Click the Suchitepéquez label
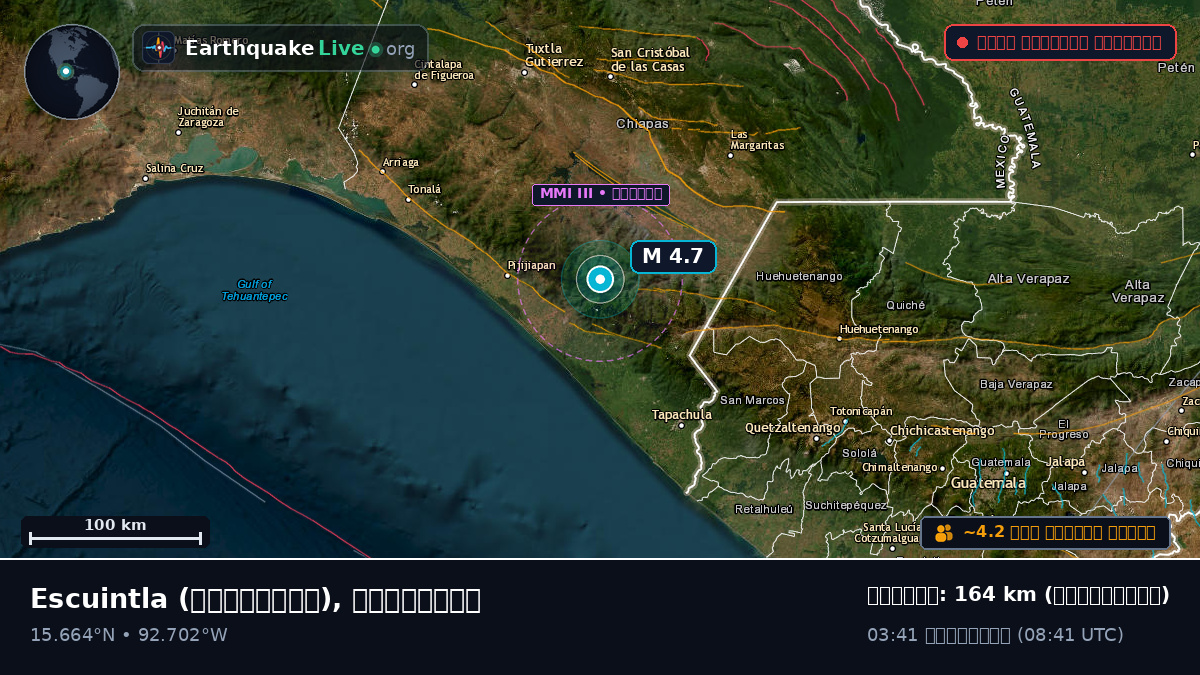Screen dimensions: 1200x675 point(846,505)
